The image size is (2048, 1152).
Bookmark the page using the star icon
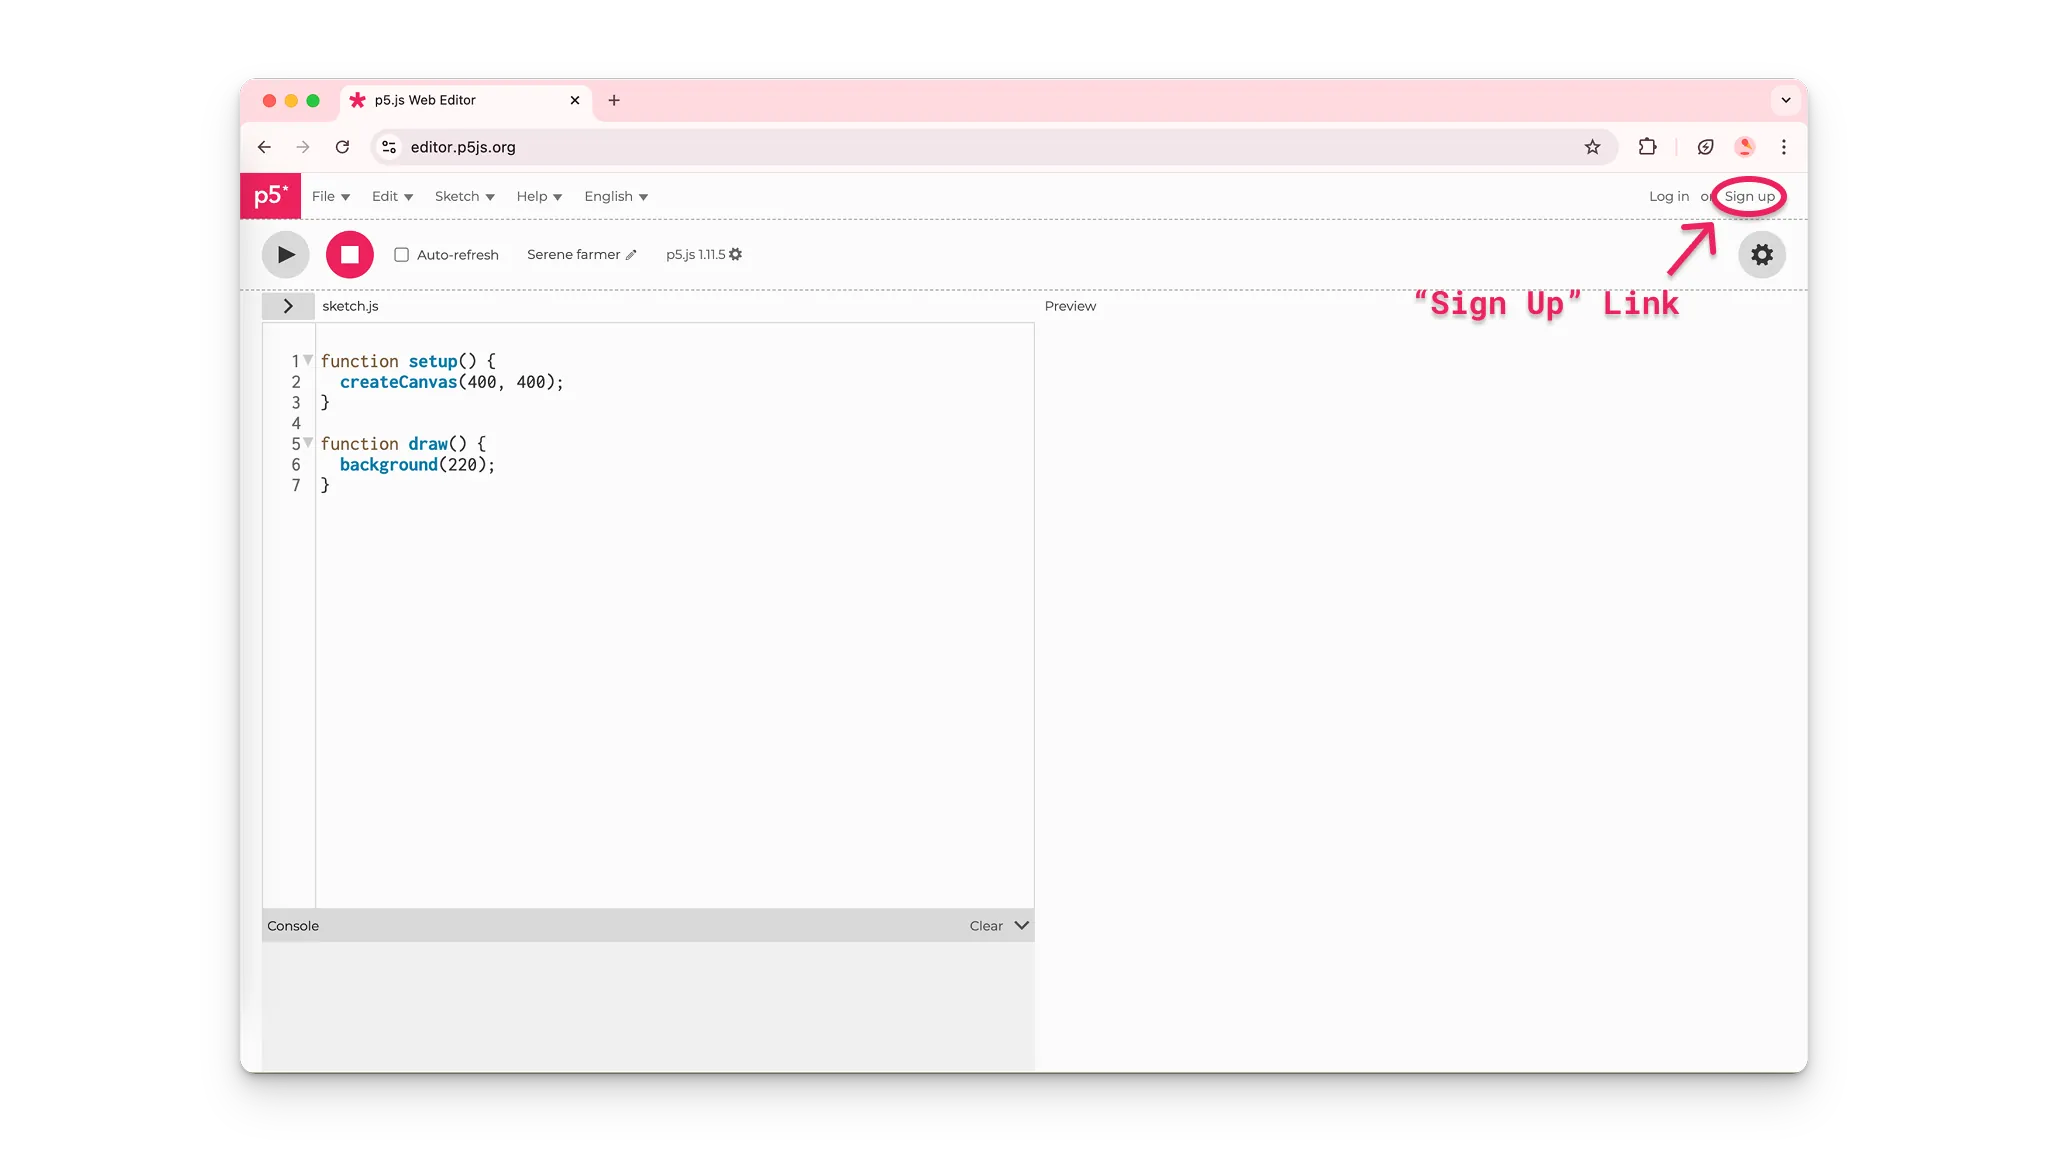coord(1591,146)
